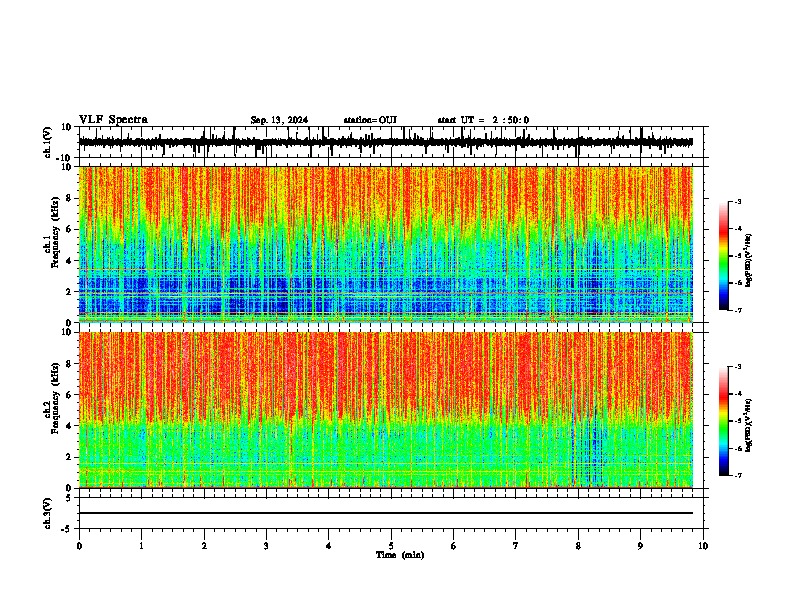Click inside the ch.2 spectrogram panel
Viewport: 792px width, 612px height.
point(386,410)
